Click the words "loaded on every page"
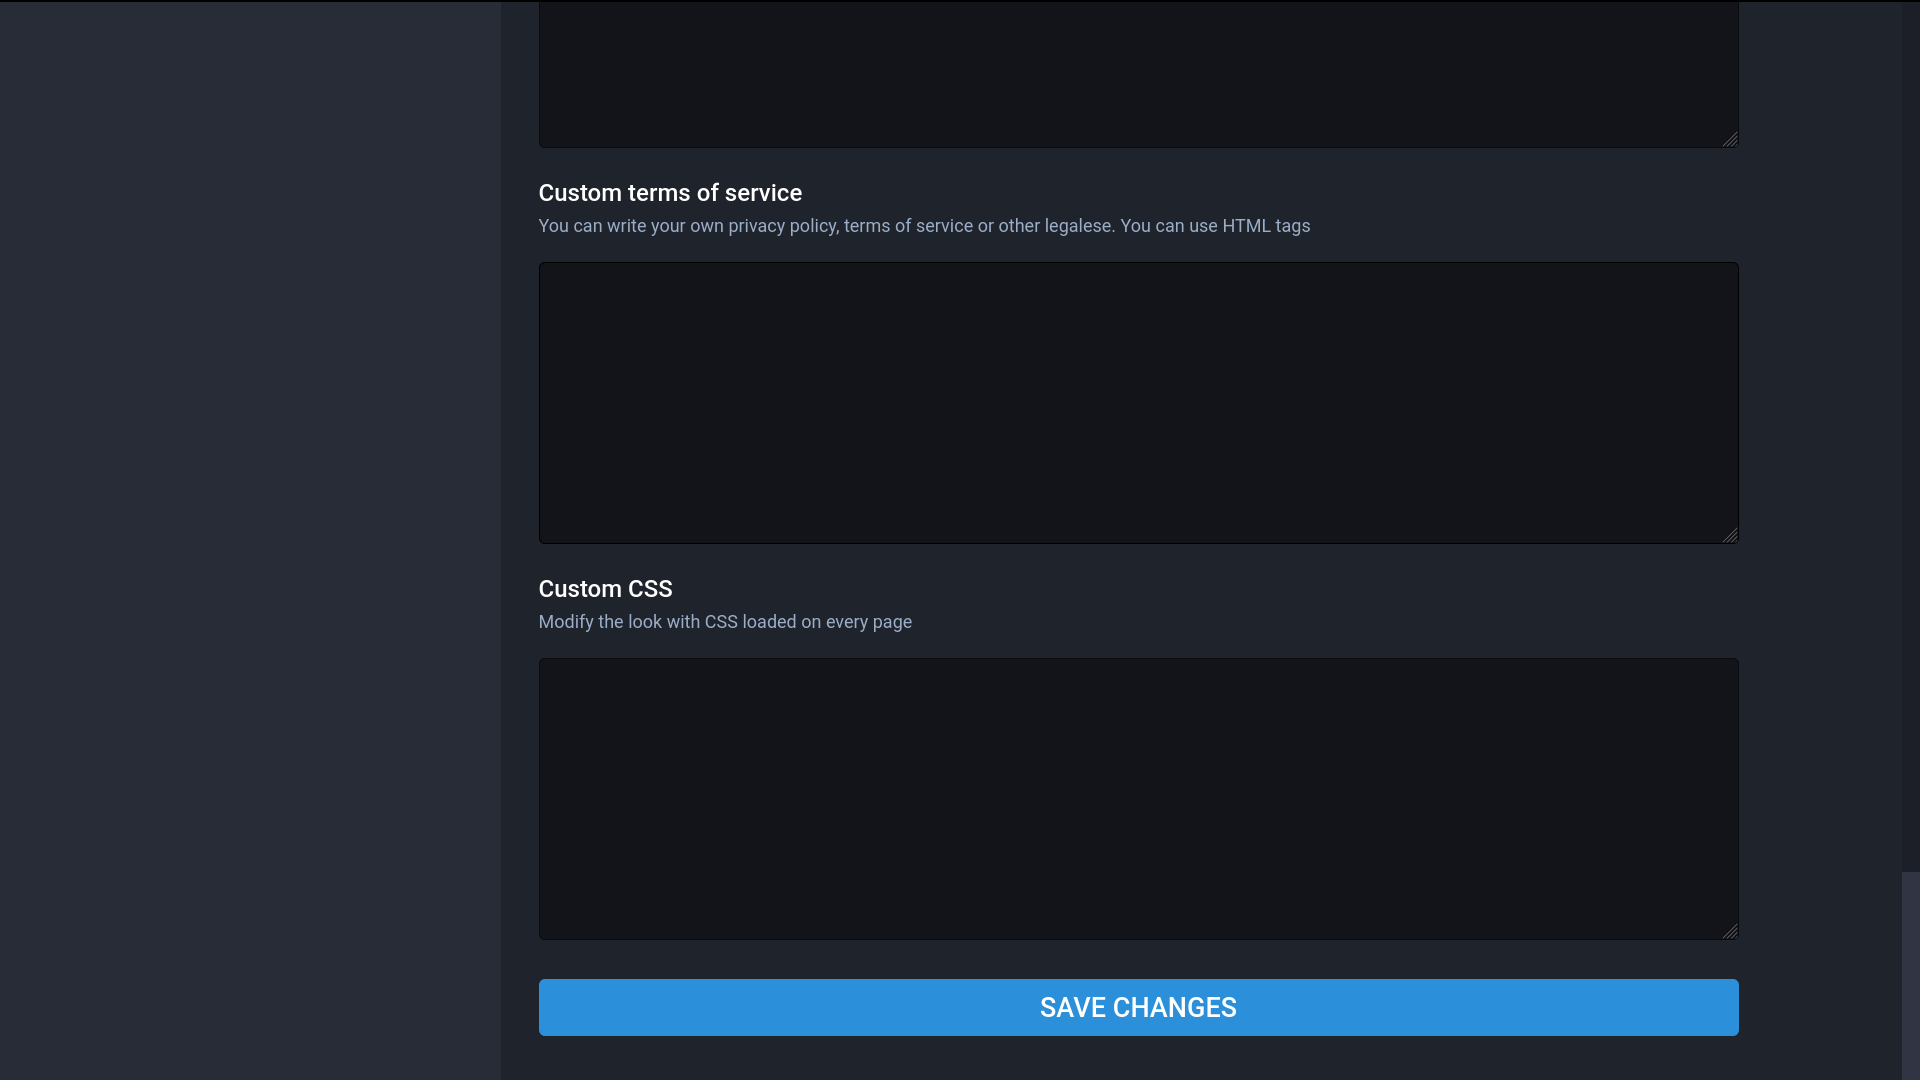Screen dimensions: 1920x1080 tap(827, 622)
